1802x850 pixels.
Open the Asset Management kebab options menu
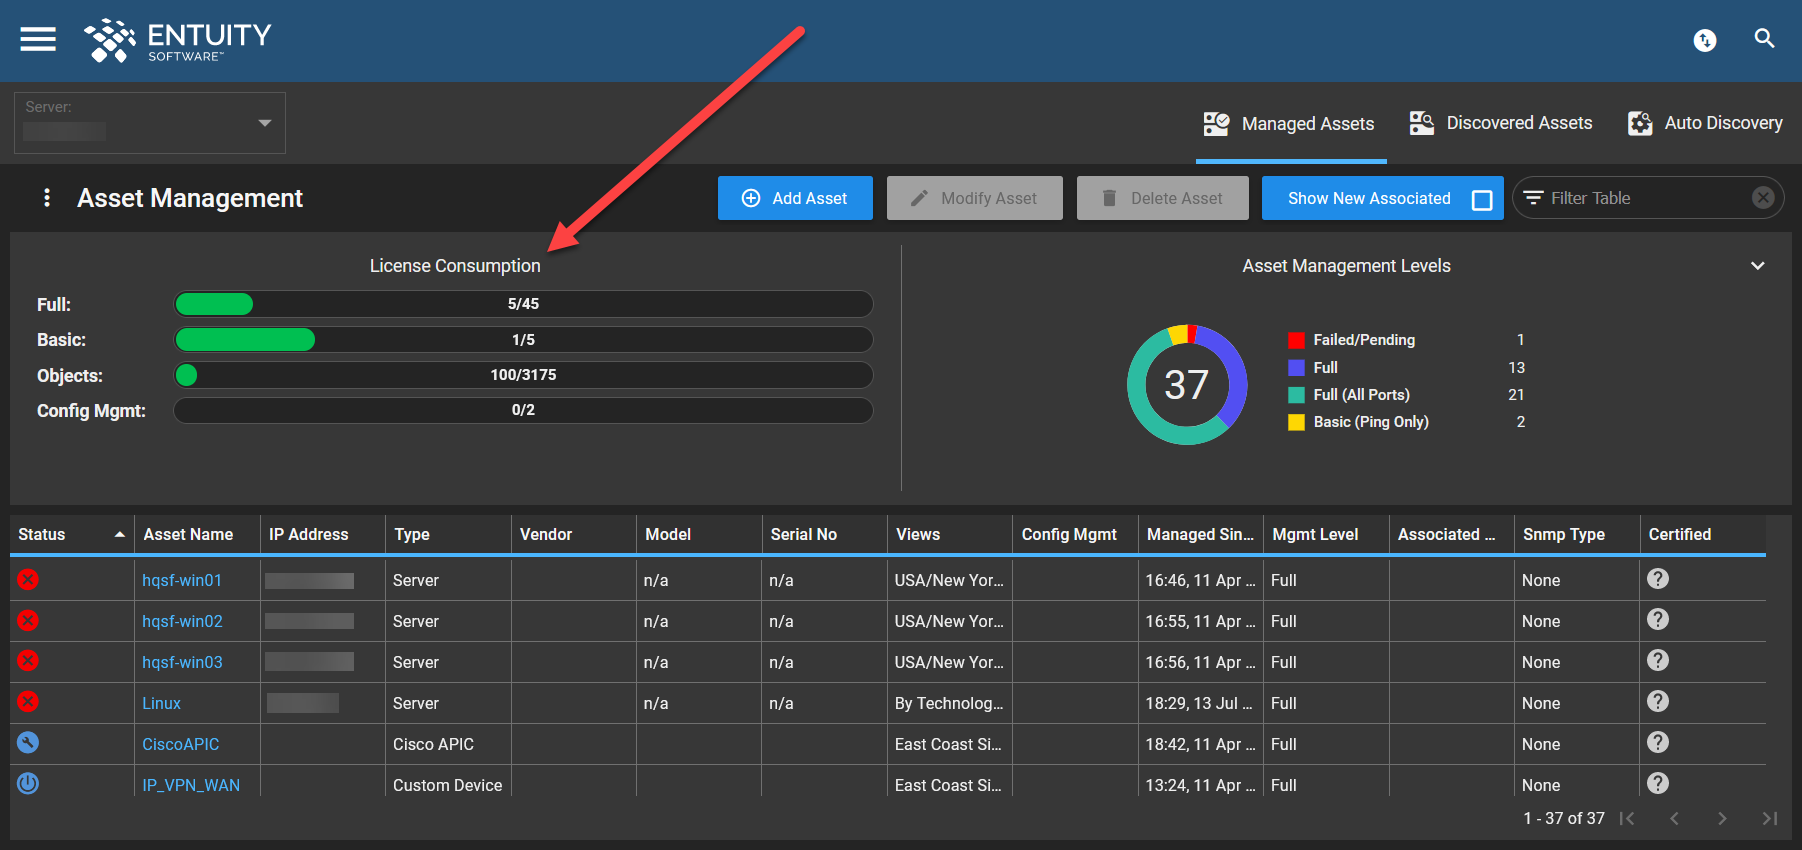tap(46, 198)
